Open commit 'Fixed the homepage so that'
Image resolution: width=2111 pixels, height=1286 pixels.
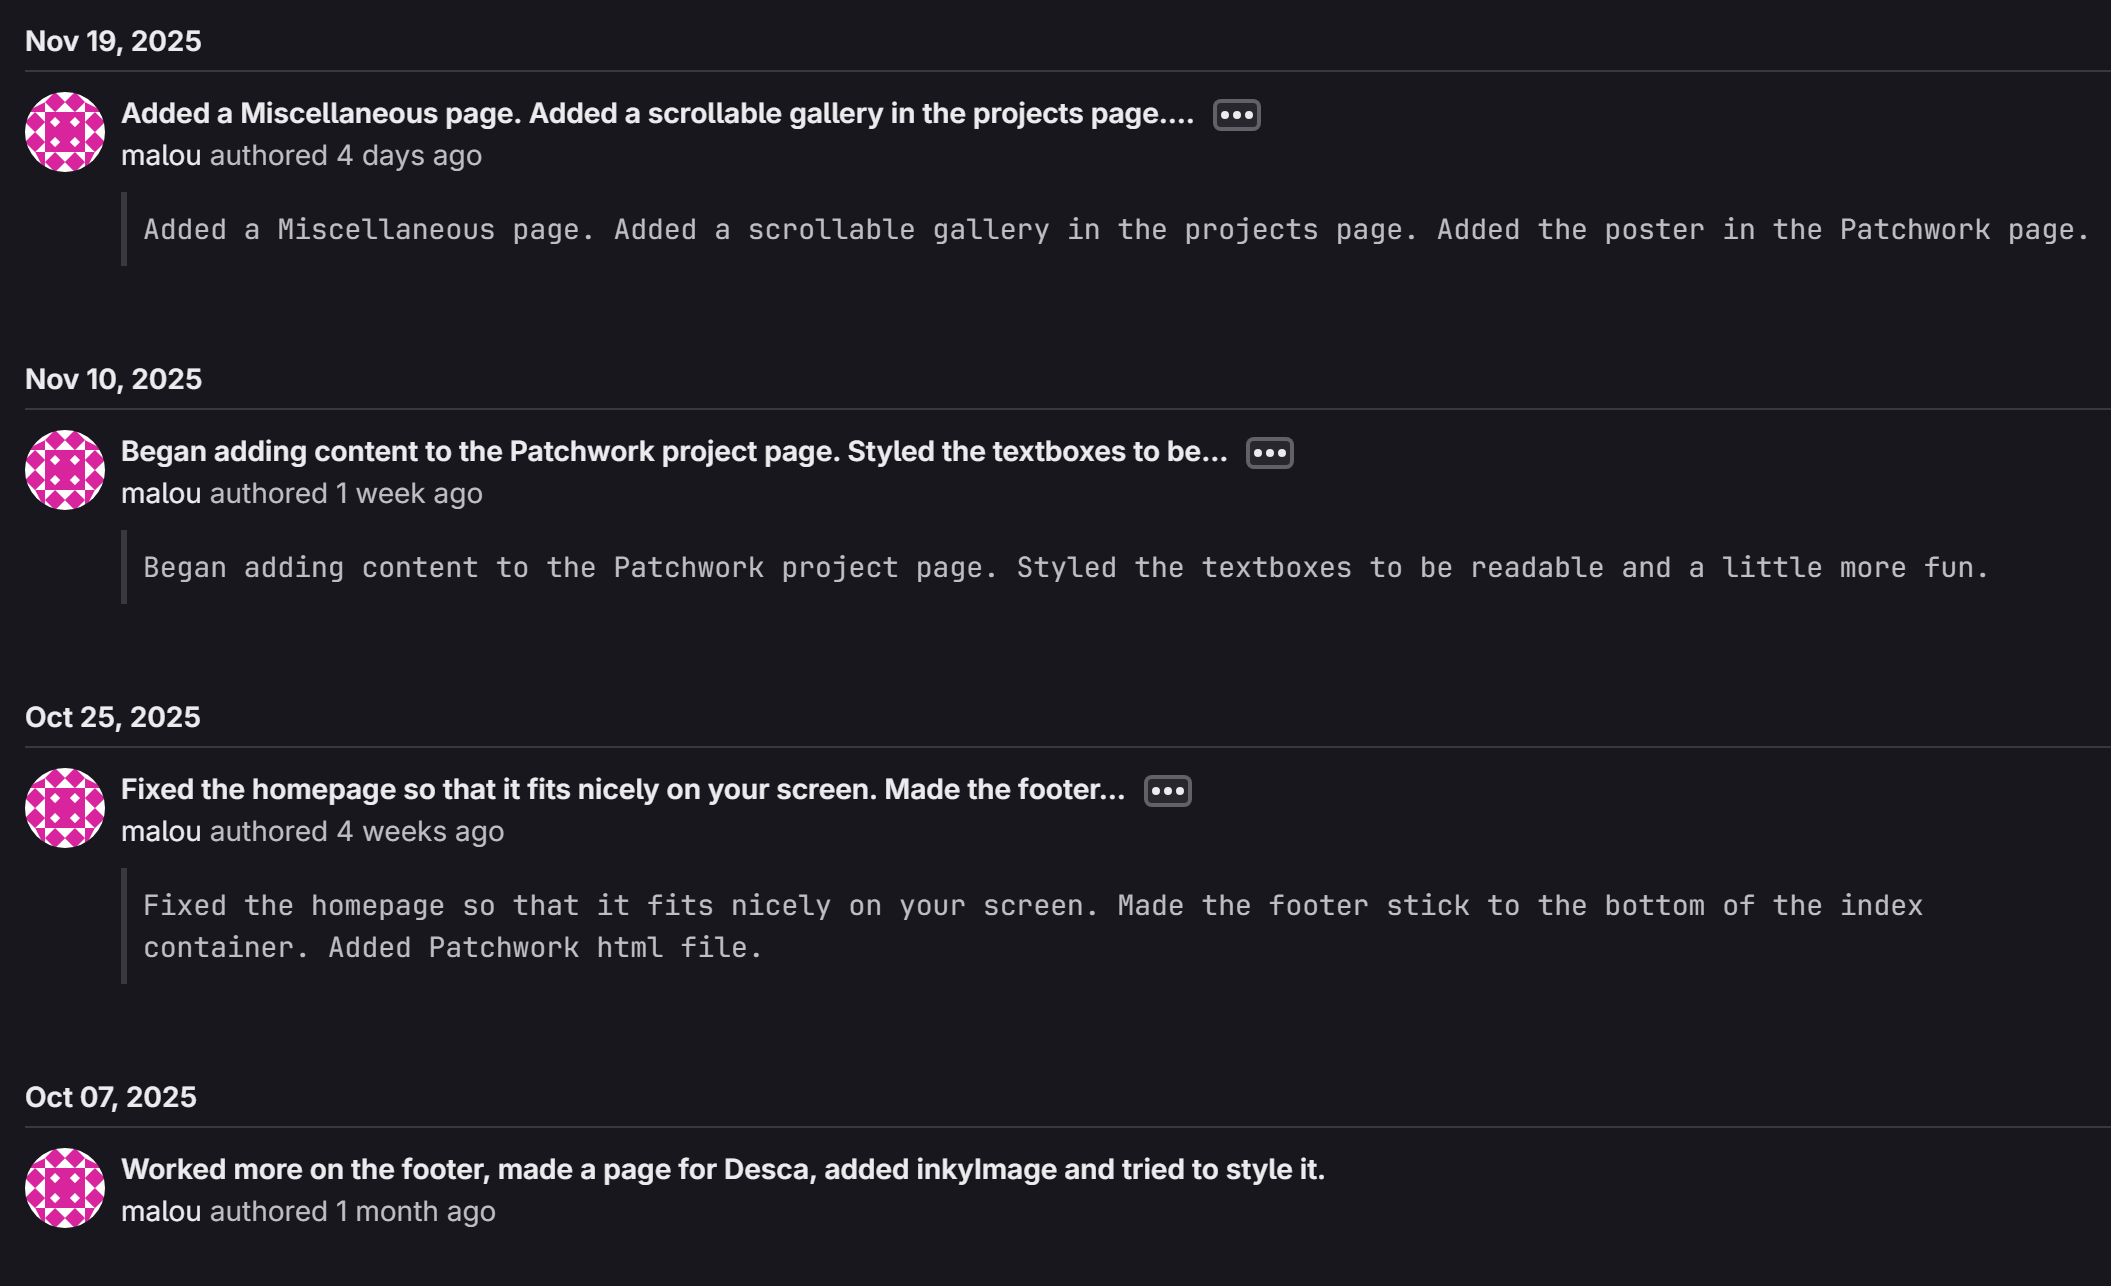(x=622, y=790)
